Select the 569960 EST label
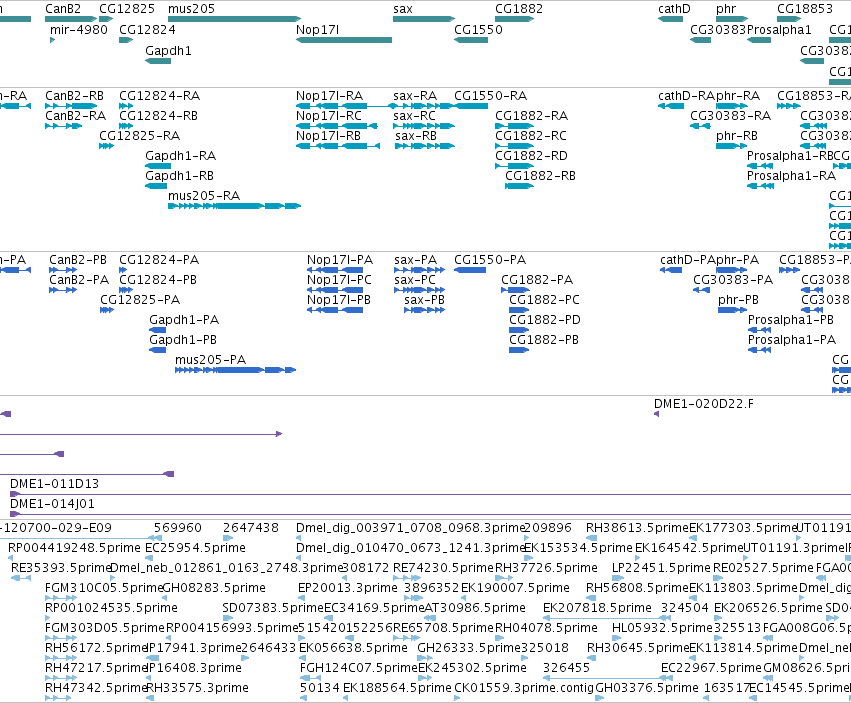 click(177, 528)
